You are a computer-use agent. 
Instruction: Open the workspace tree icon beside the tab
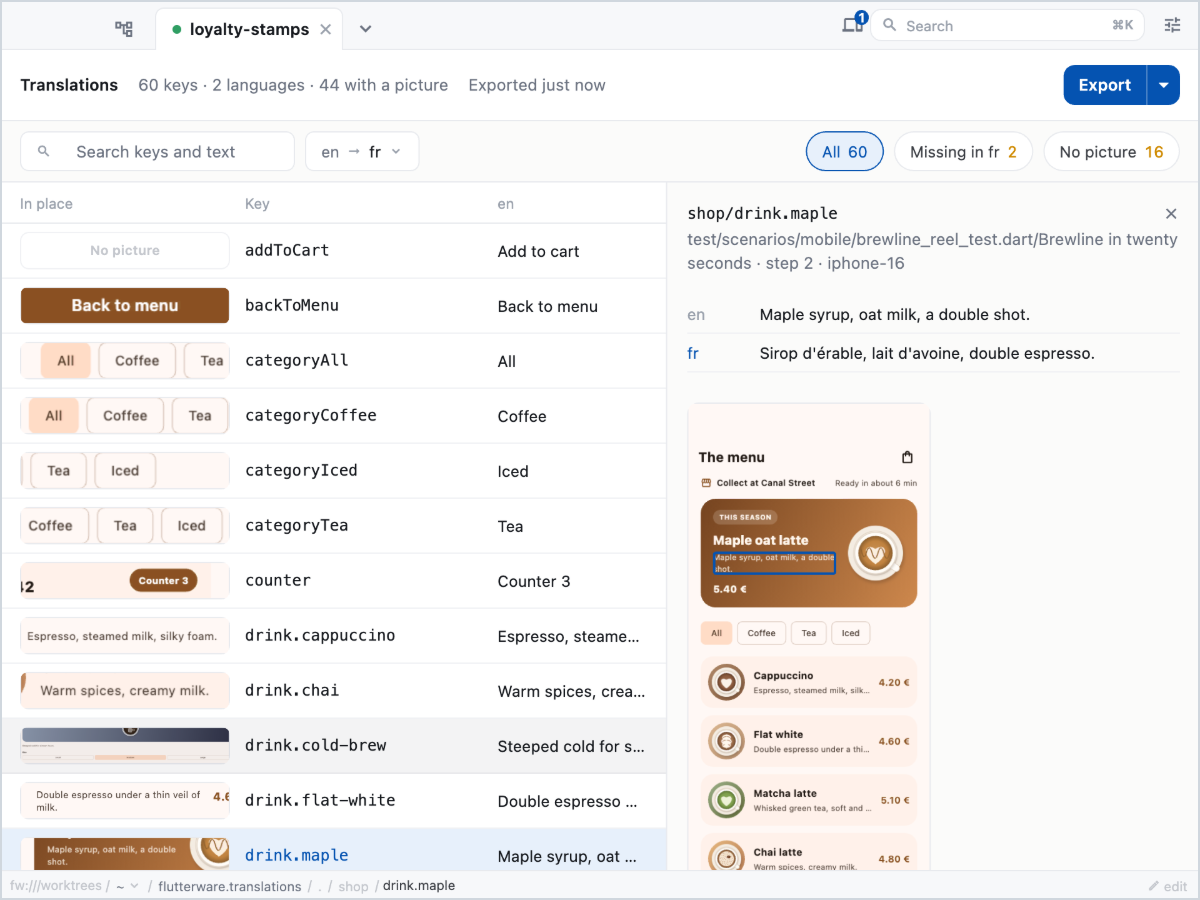[x=124, y=29]
